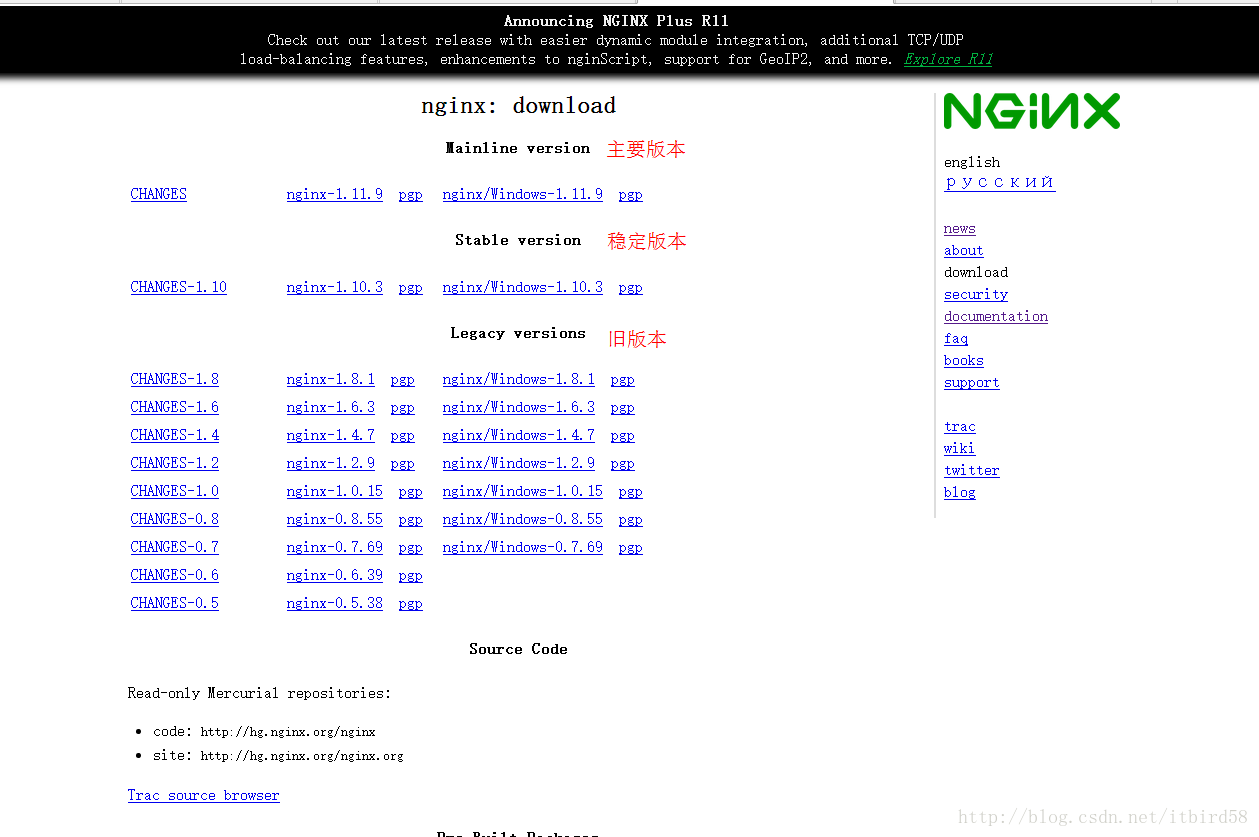The image size is (1259, 837).
Task: Open CHANGES-1.10 link
Action: point(178,287)
